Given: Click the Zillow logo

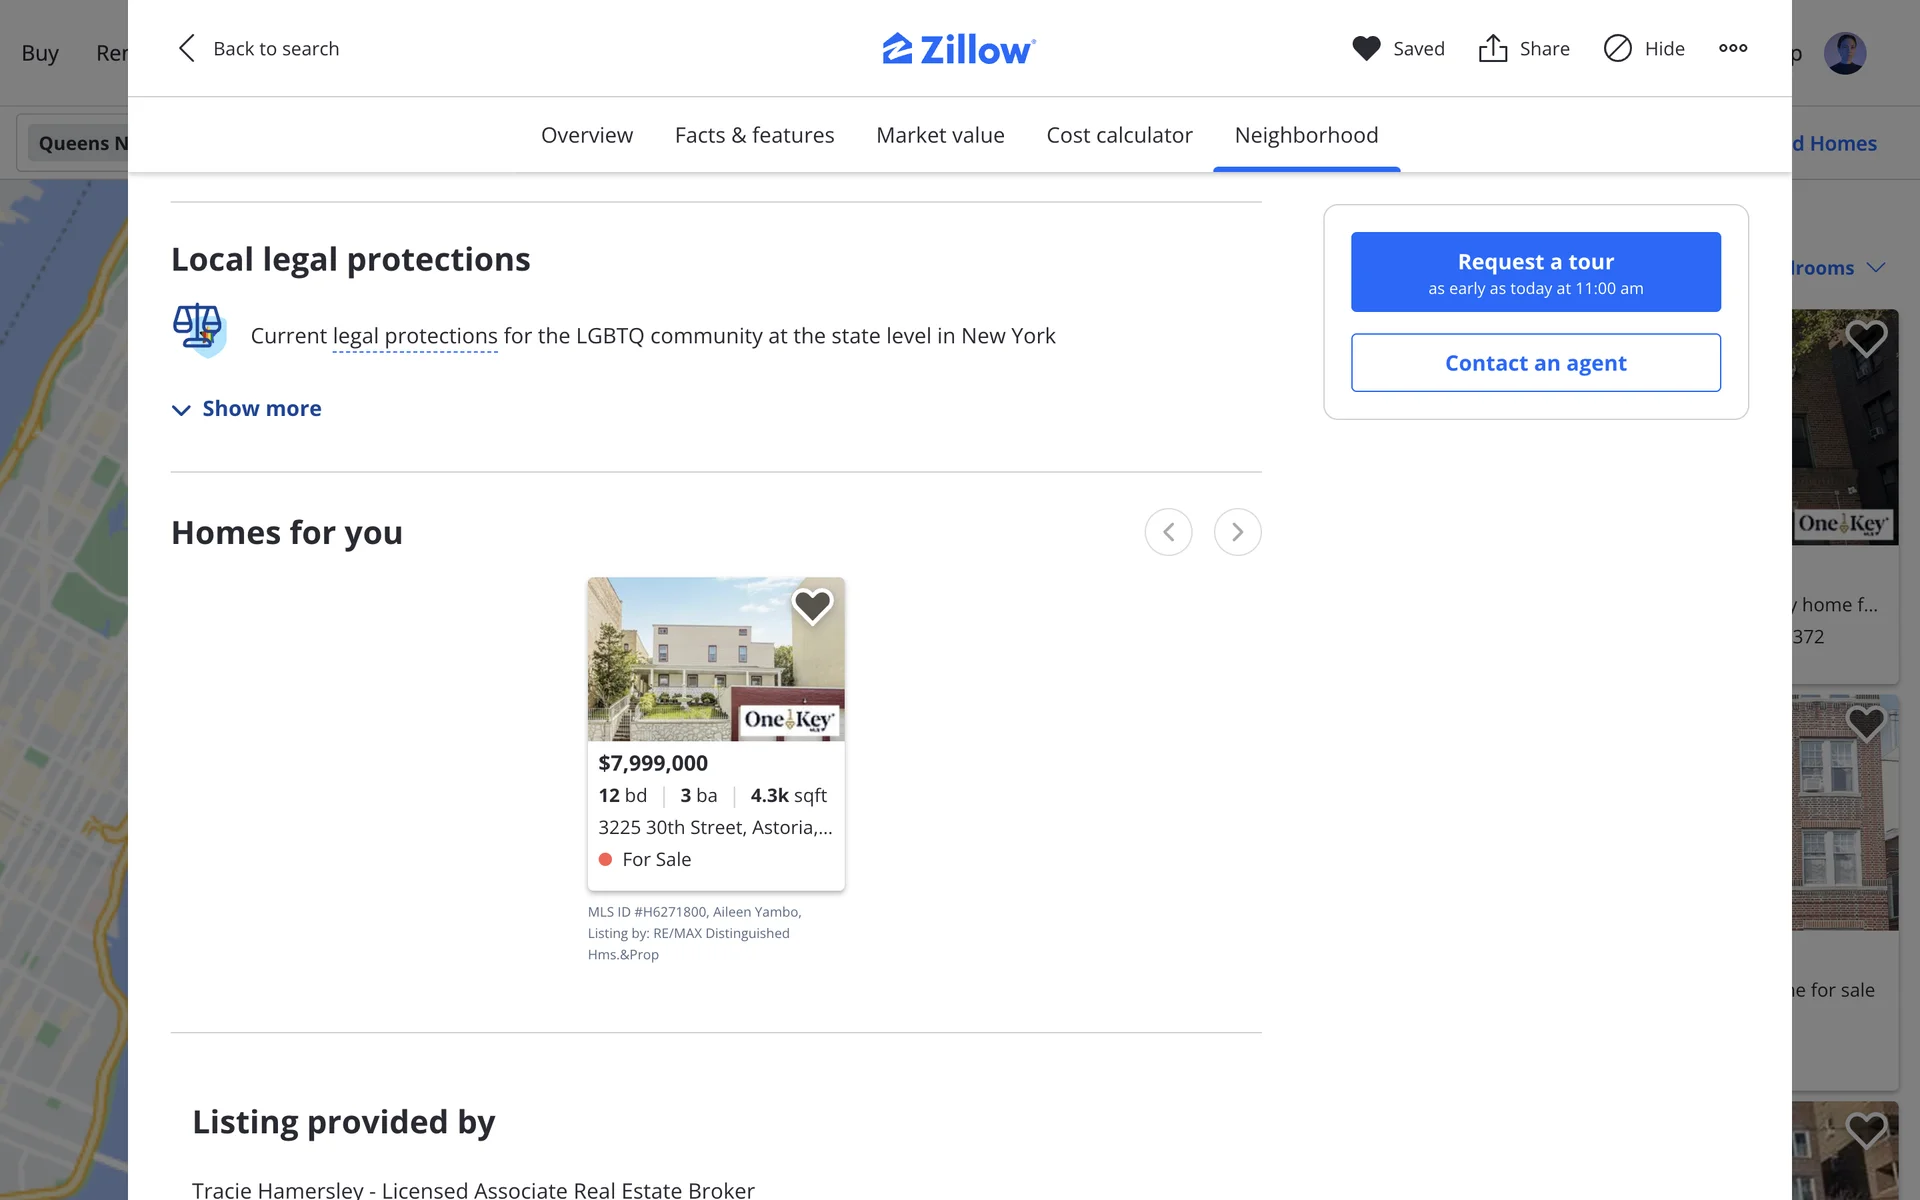Looking at the screenshot, I should 958,49.
